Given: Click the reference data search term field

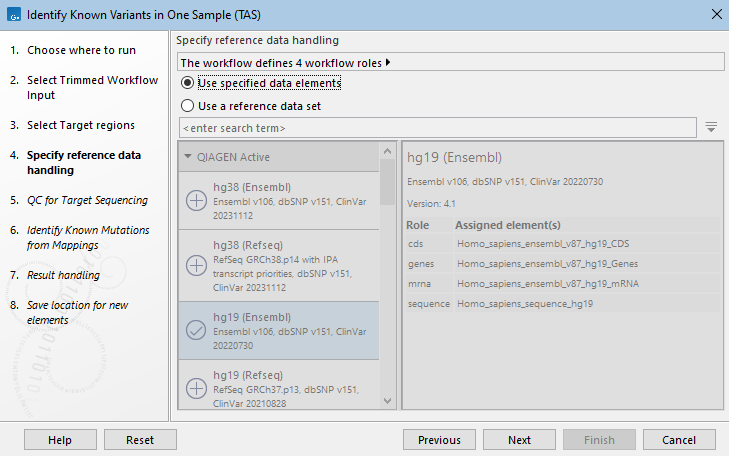Looking at the screenshot, I should point(437,128).
